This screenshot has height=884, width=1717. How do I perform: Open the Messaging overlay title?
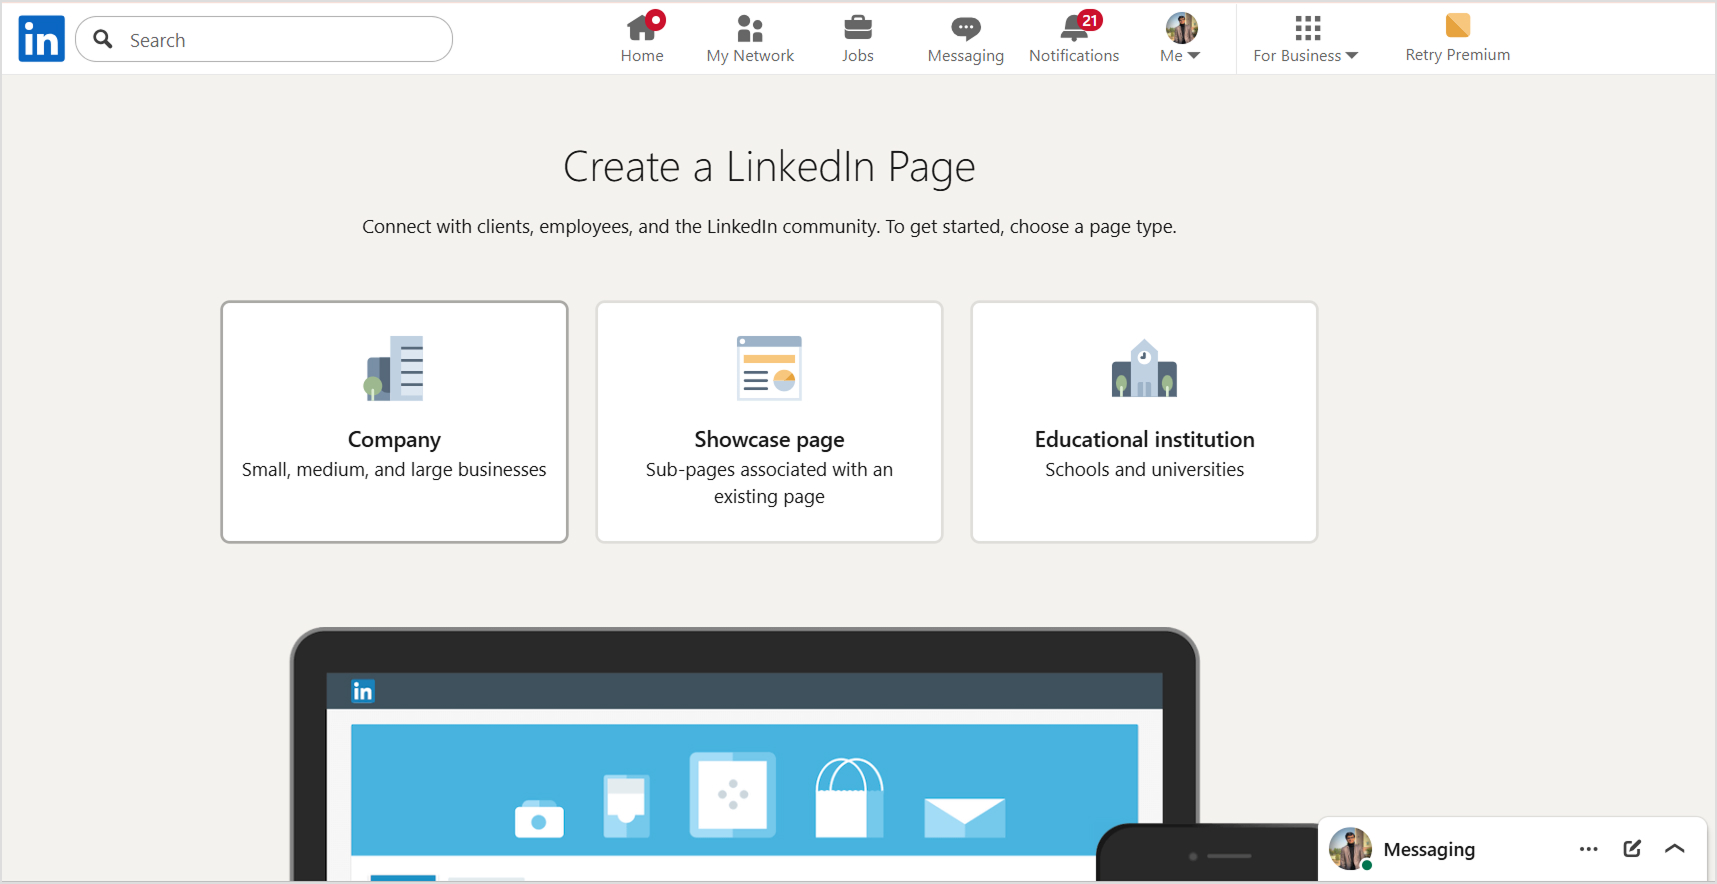click(x=1429, y=849)
